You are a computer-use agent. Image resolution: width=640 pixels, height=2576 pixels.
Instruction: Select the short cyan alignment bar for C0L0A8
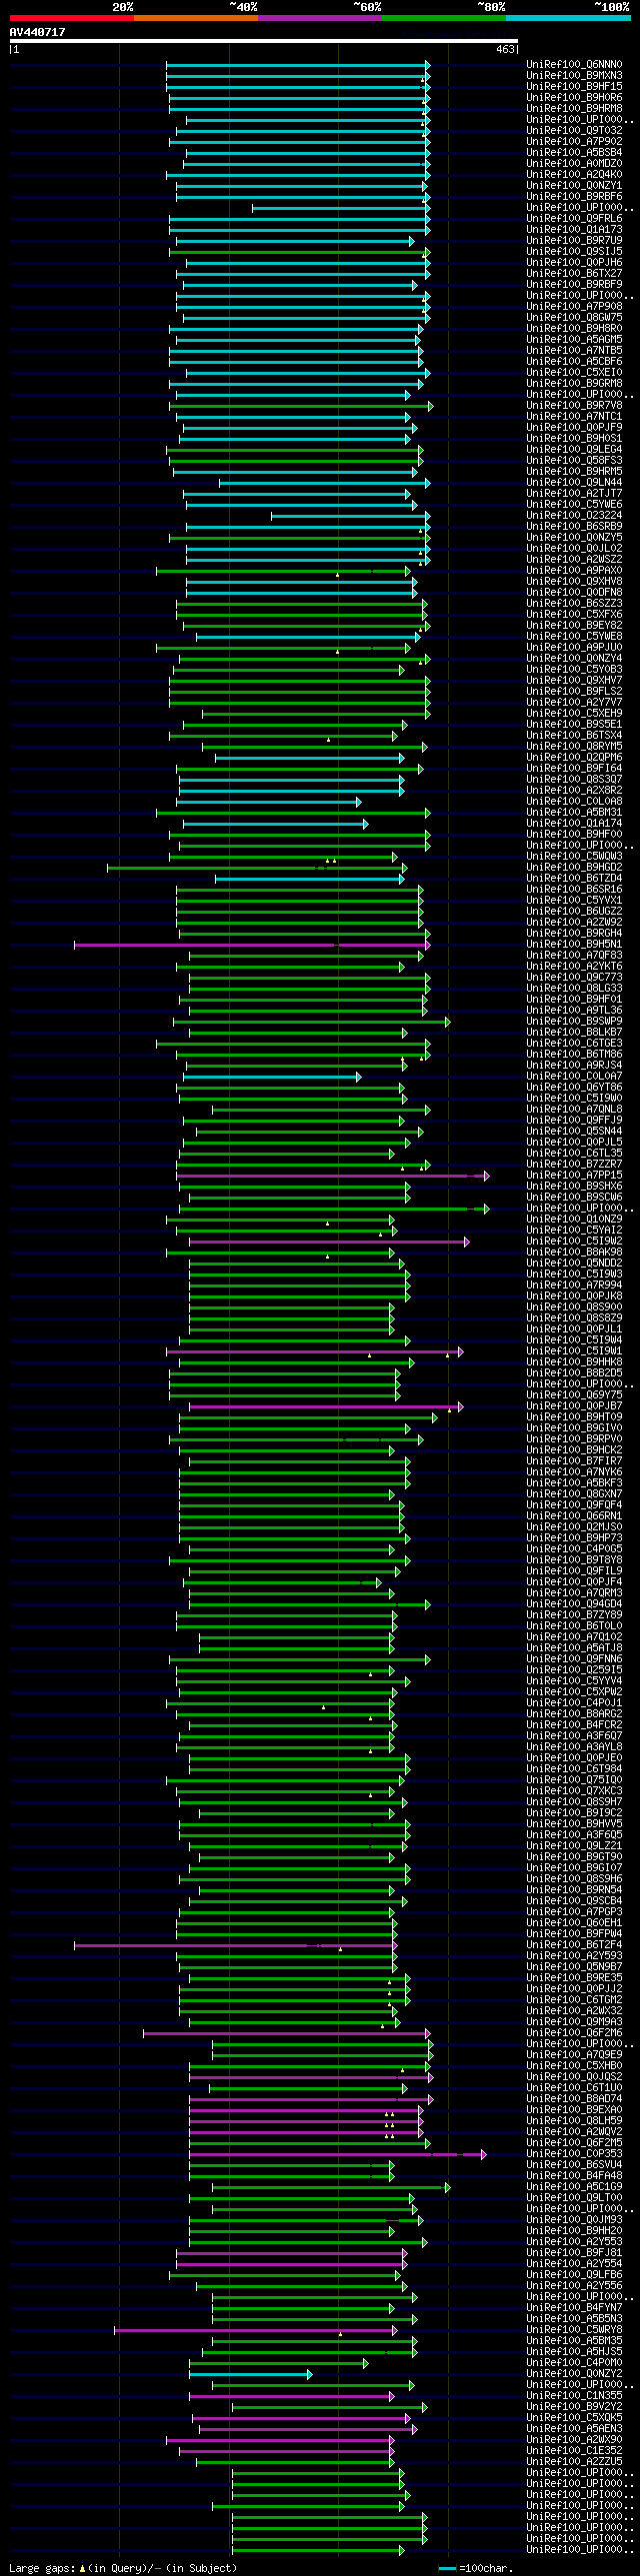point(269,802)
